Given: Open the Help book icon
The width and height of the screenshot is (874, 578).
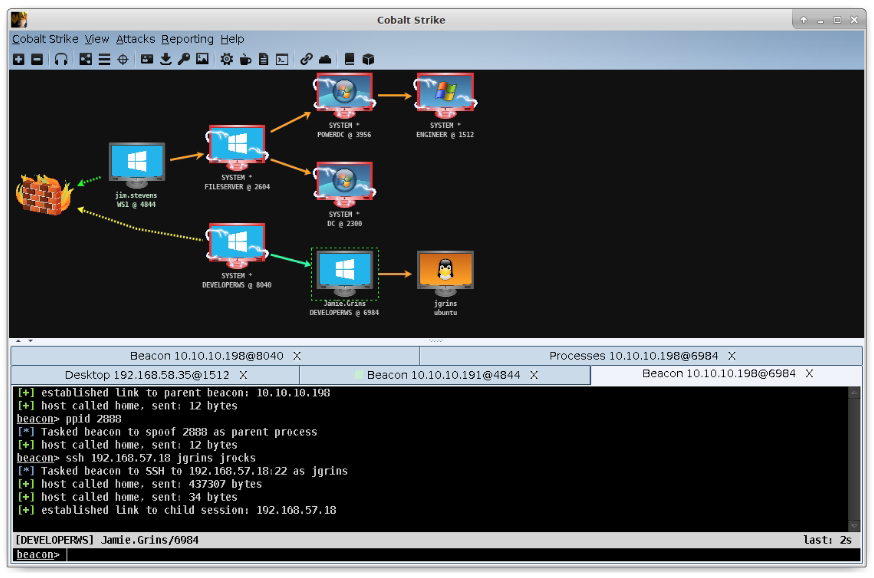Looking at the screenshot, I should pos(349,59).
